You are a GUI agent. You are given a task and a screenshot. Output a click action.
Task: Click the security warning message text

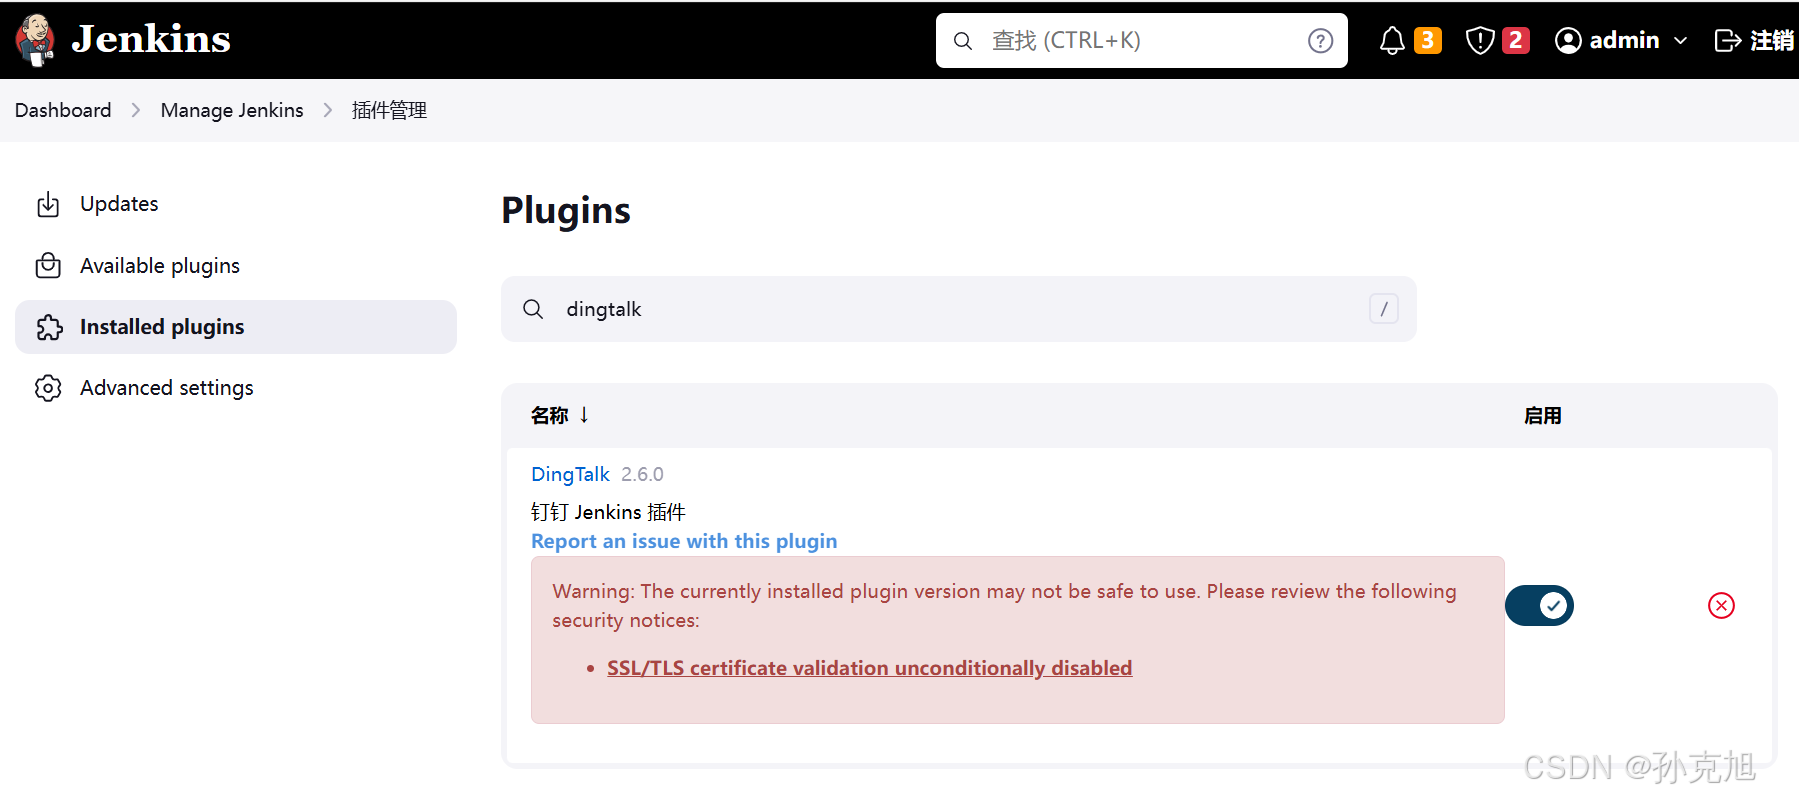pyautogui.click(x=1004, y=606)
